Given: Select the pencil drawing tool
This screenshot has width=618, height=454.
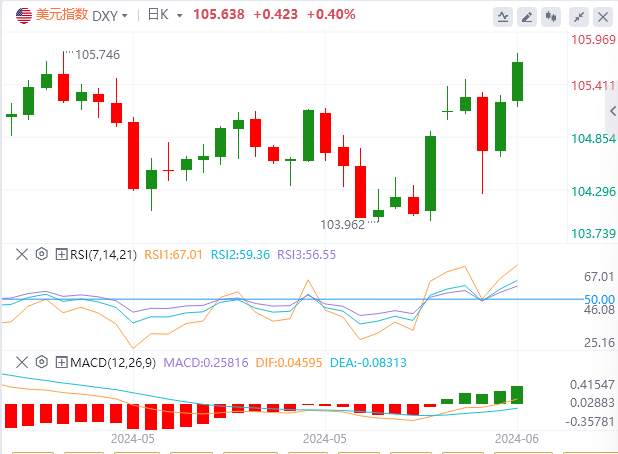Looking at the screenshot, I should click(527, 17).
